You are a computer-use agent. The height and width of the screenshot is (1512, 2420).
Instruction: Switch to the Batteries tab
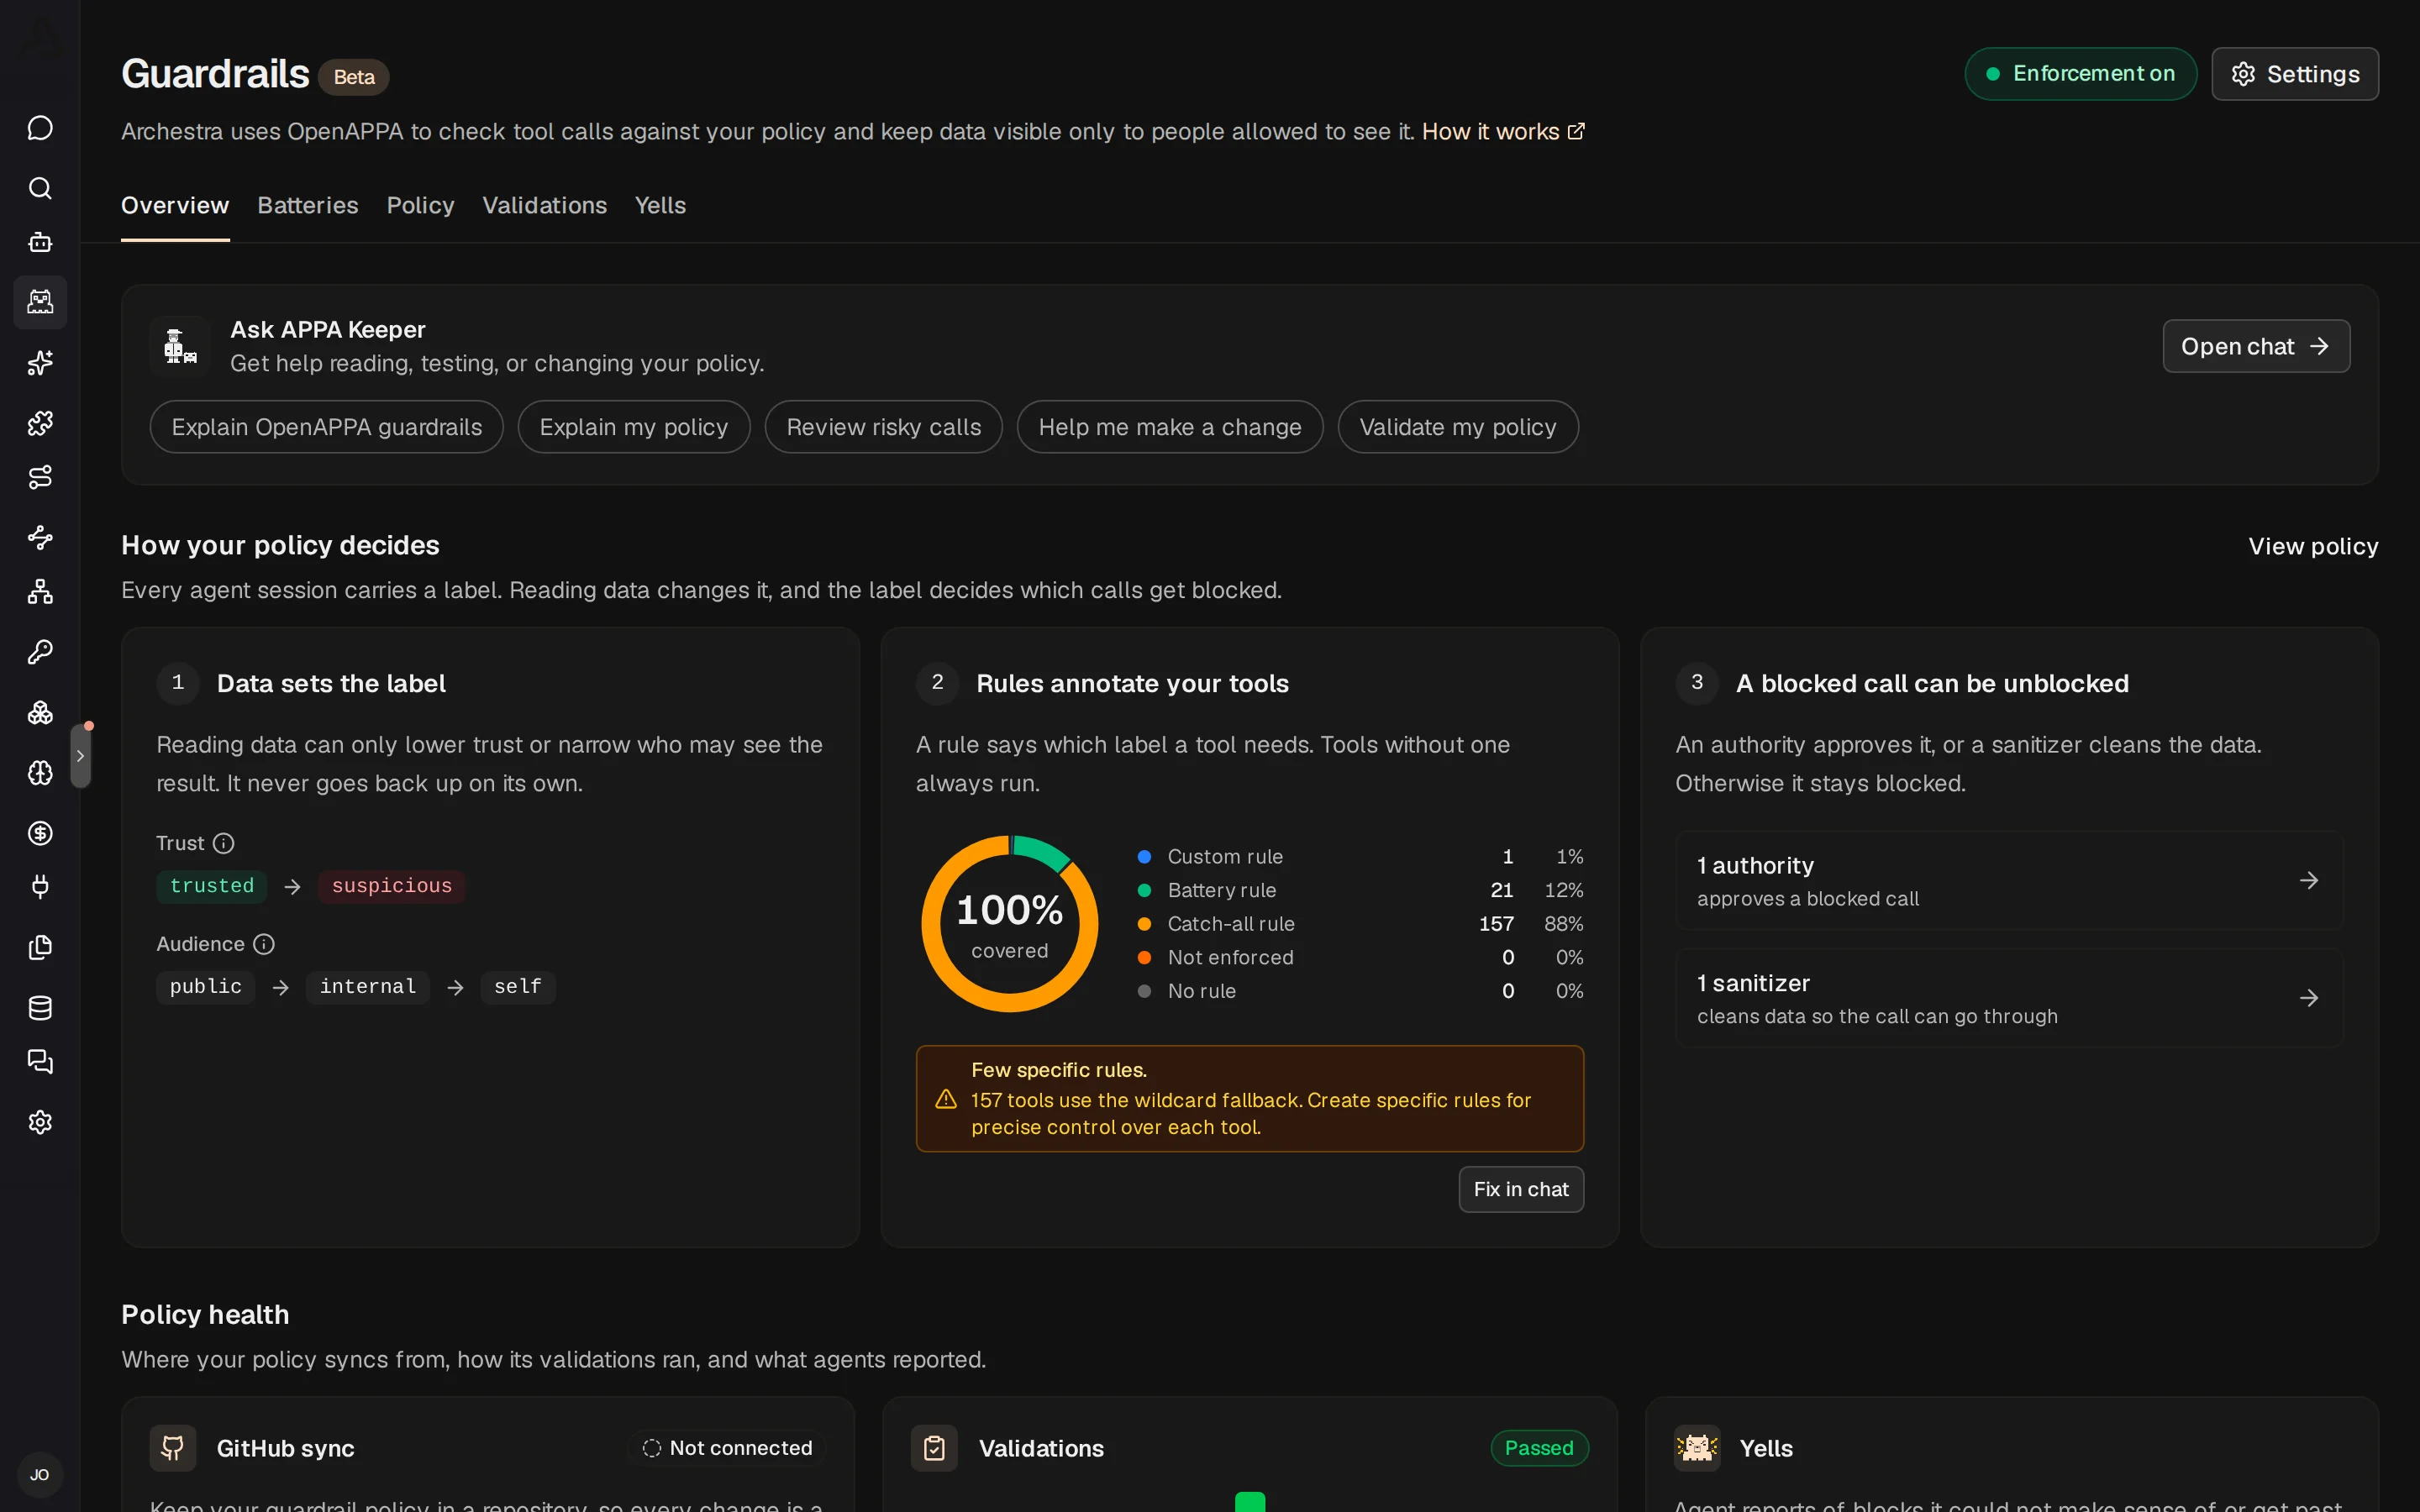tap(308, 205)
